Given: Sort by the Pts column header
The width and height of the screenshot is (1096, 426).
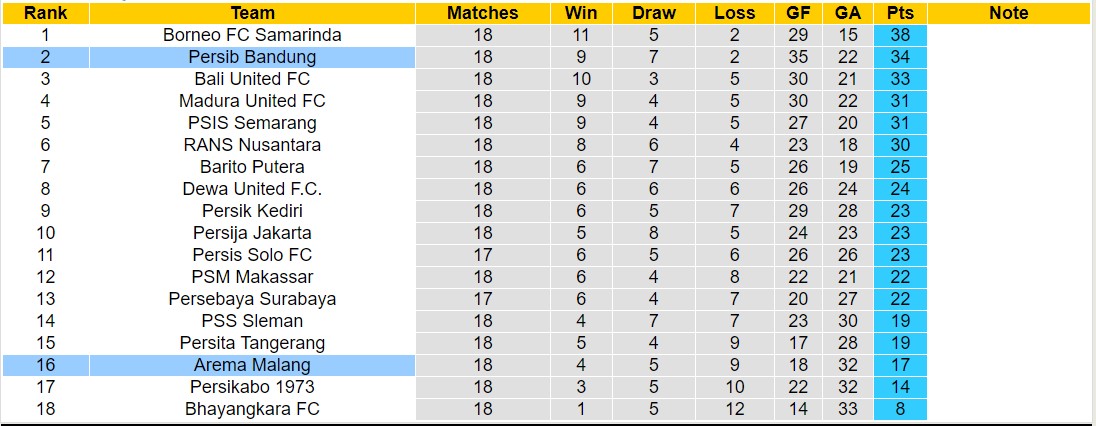Looking at the screenshot, I should (900, 13).
